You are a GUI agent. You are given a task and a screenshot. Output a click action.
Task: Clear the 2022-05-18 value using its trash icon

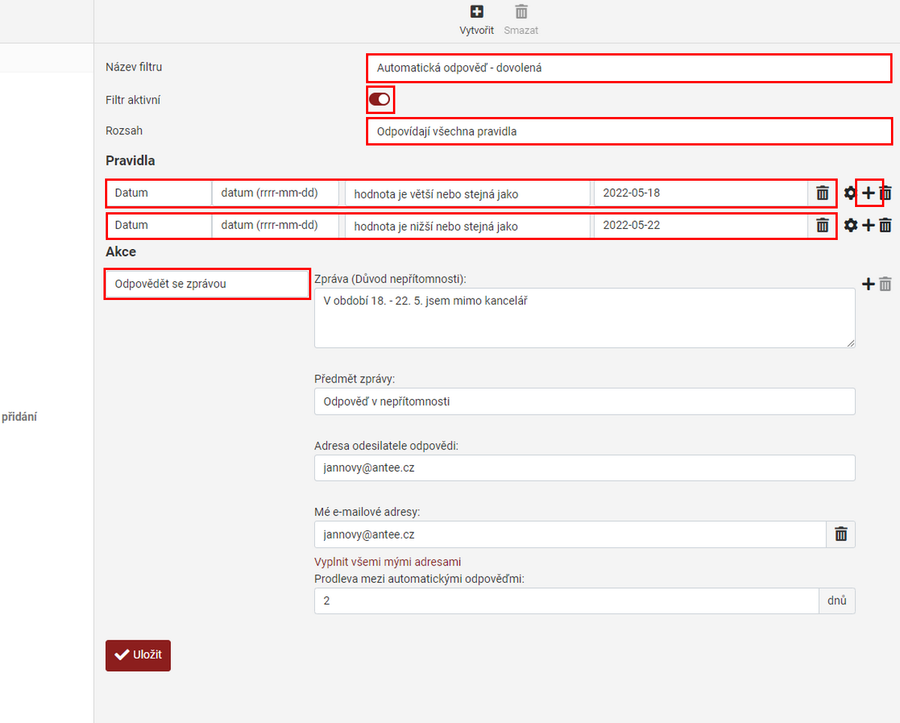[822, 193]
